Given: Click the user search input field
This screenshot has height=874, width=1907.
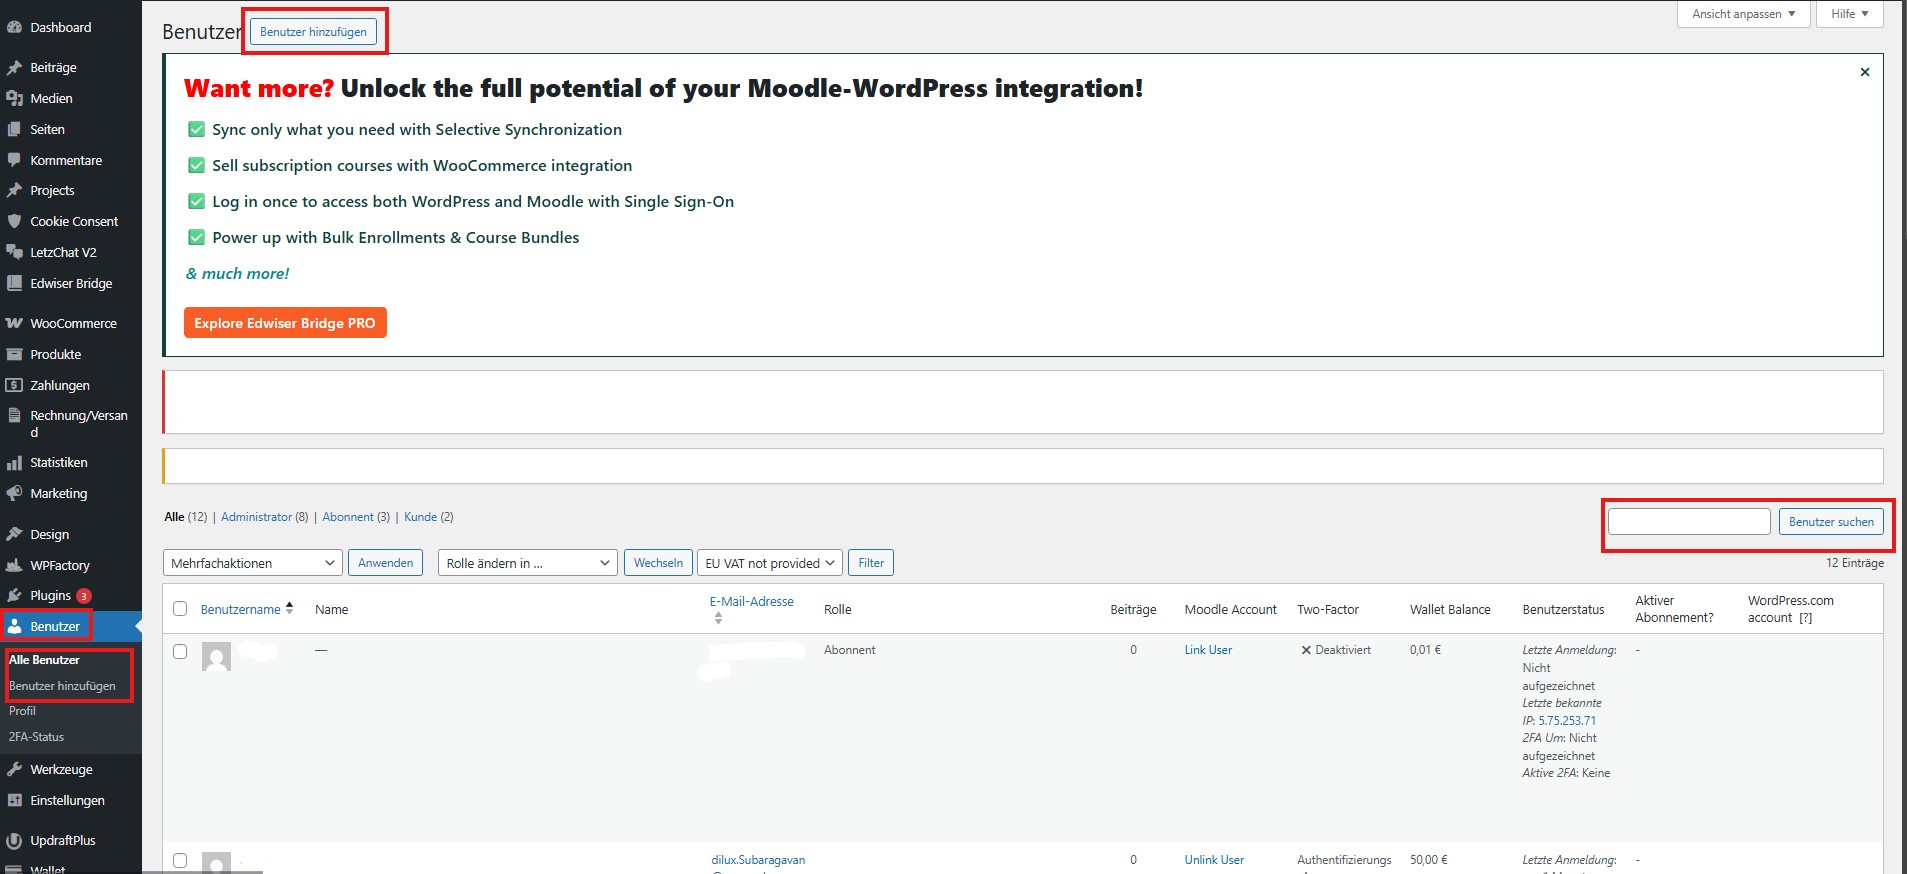Looking at the screenshot, I should click(1689, 521).
